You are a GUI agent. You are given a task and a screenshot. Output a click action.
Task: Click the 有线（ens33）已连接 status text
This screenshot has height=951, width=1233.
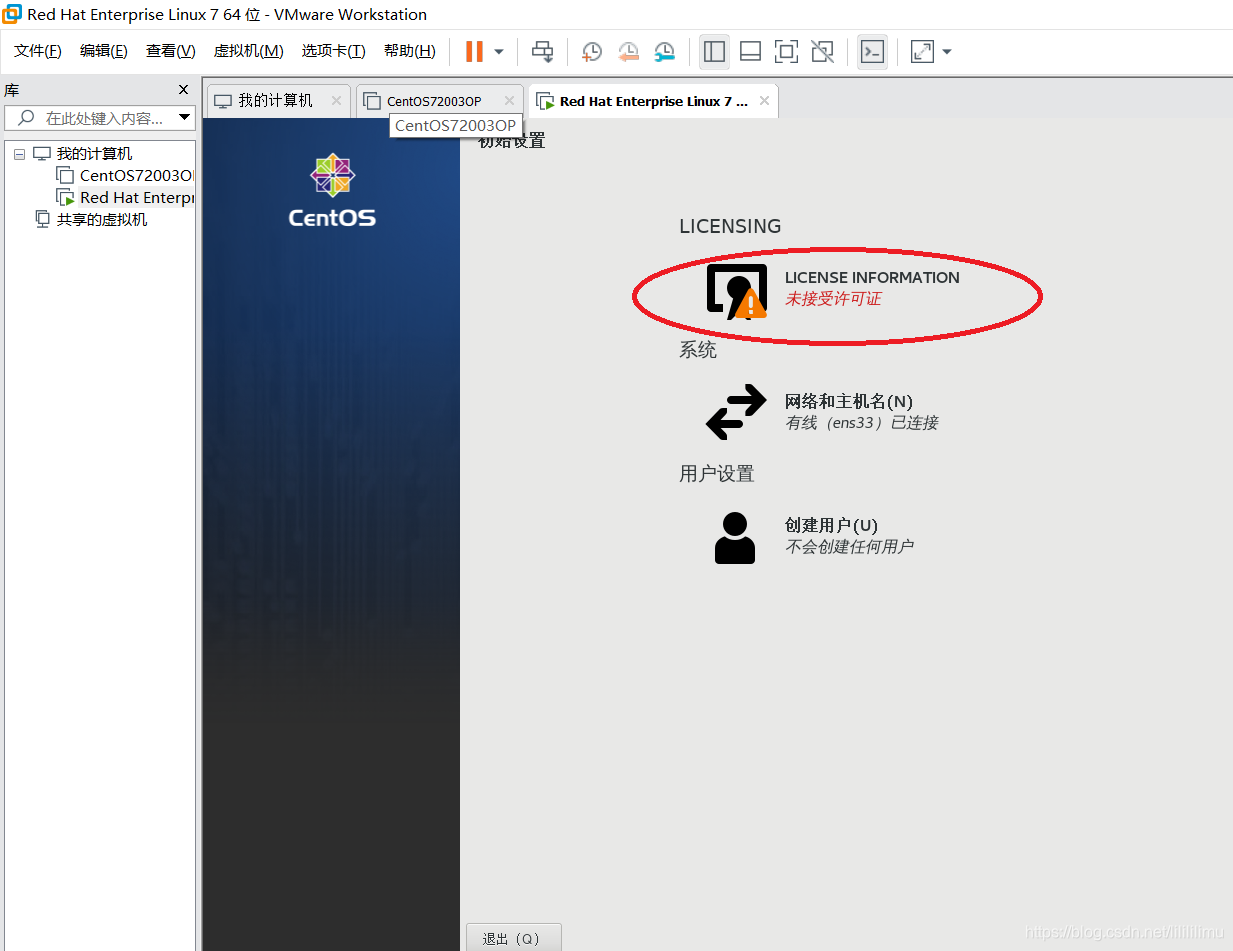click(x=862, y=423)
